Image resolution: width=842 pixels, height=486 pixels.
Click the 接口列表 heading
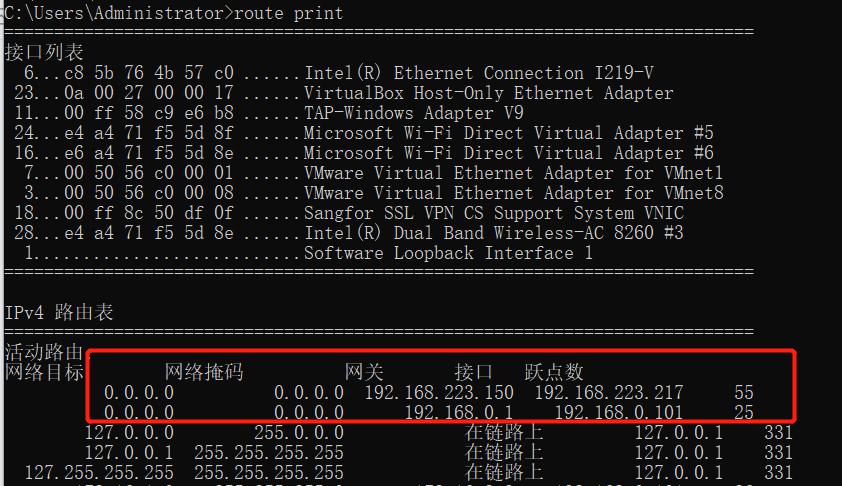(x=44, y=52)
